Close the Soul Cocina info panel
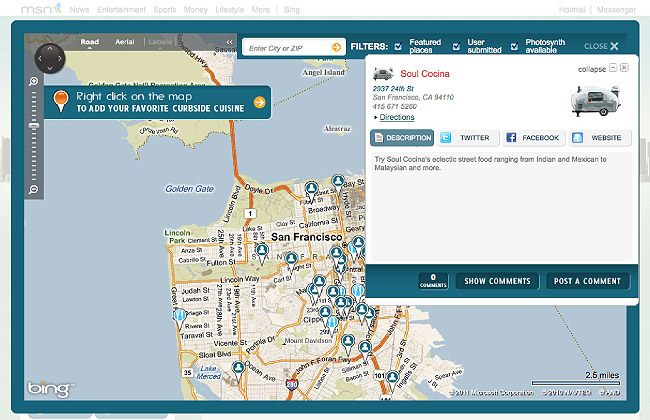This screenshot has width=650, height=420. pyautogui.click(x=624, y=68)
